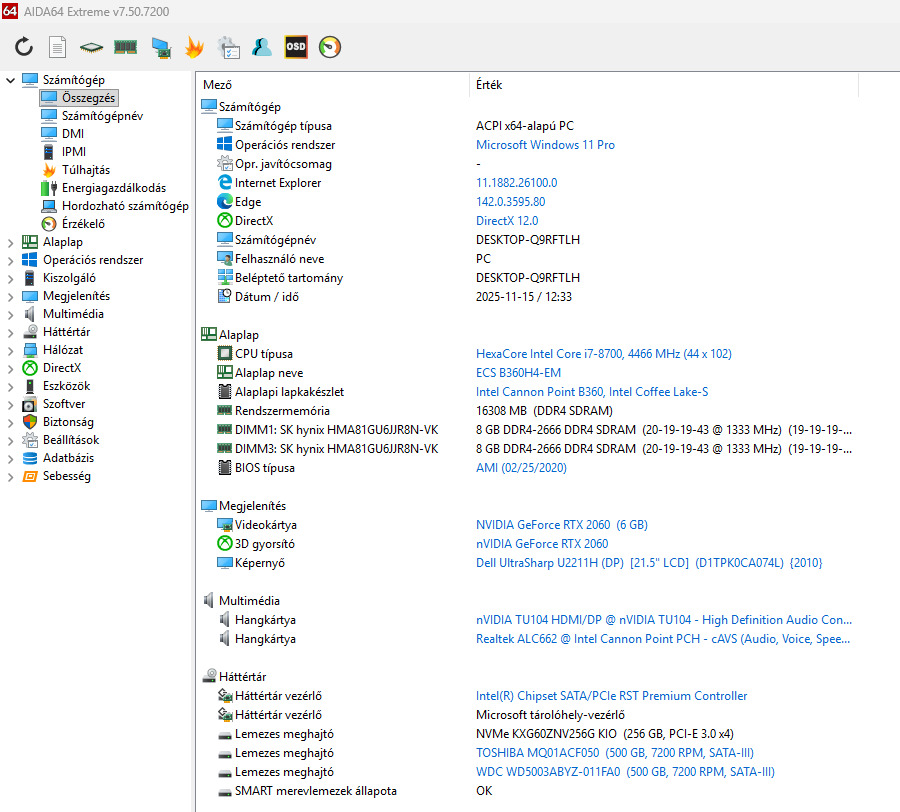
Task: Open the Intel Cannon Point B360 chipset link
Action: point(592,391)
